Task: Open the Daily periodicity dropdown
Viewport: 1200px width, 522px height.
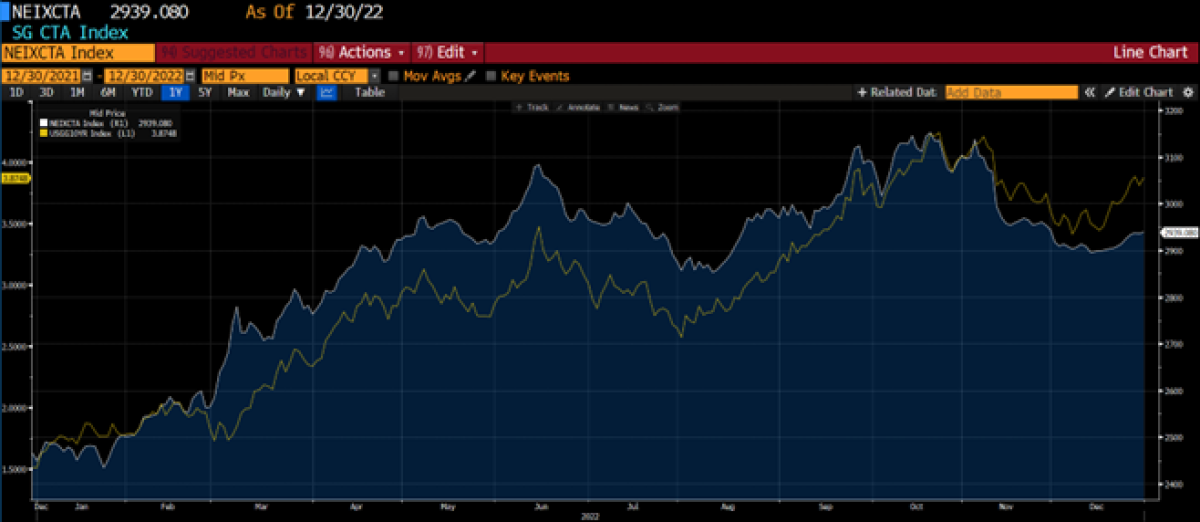Action: pos(284,93)
